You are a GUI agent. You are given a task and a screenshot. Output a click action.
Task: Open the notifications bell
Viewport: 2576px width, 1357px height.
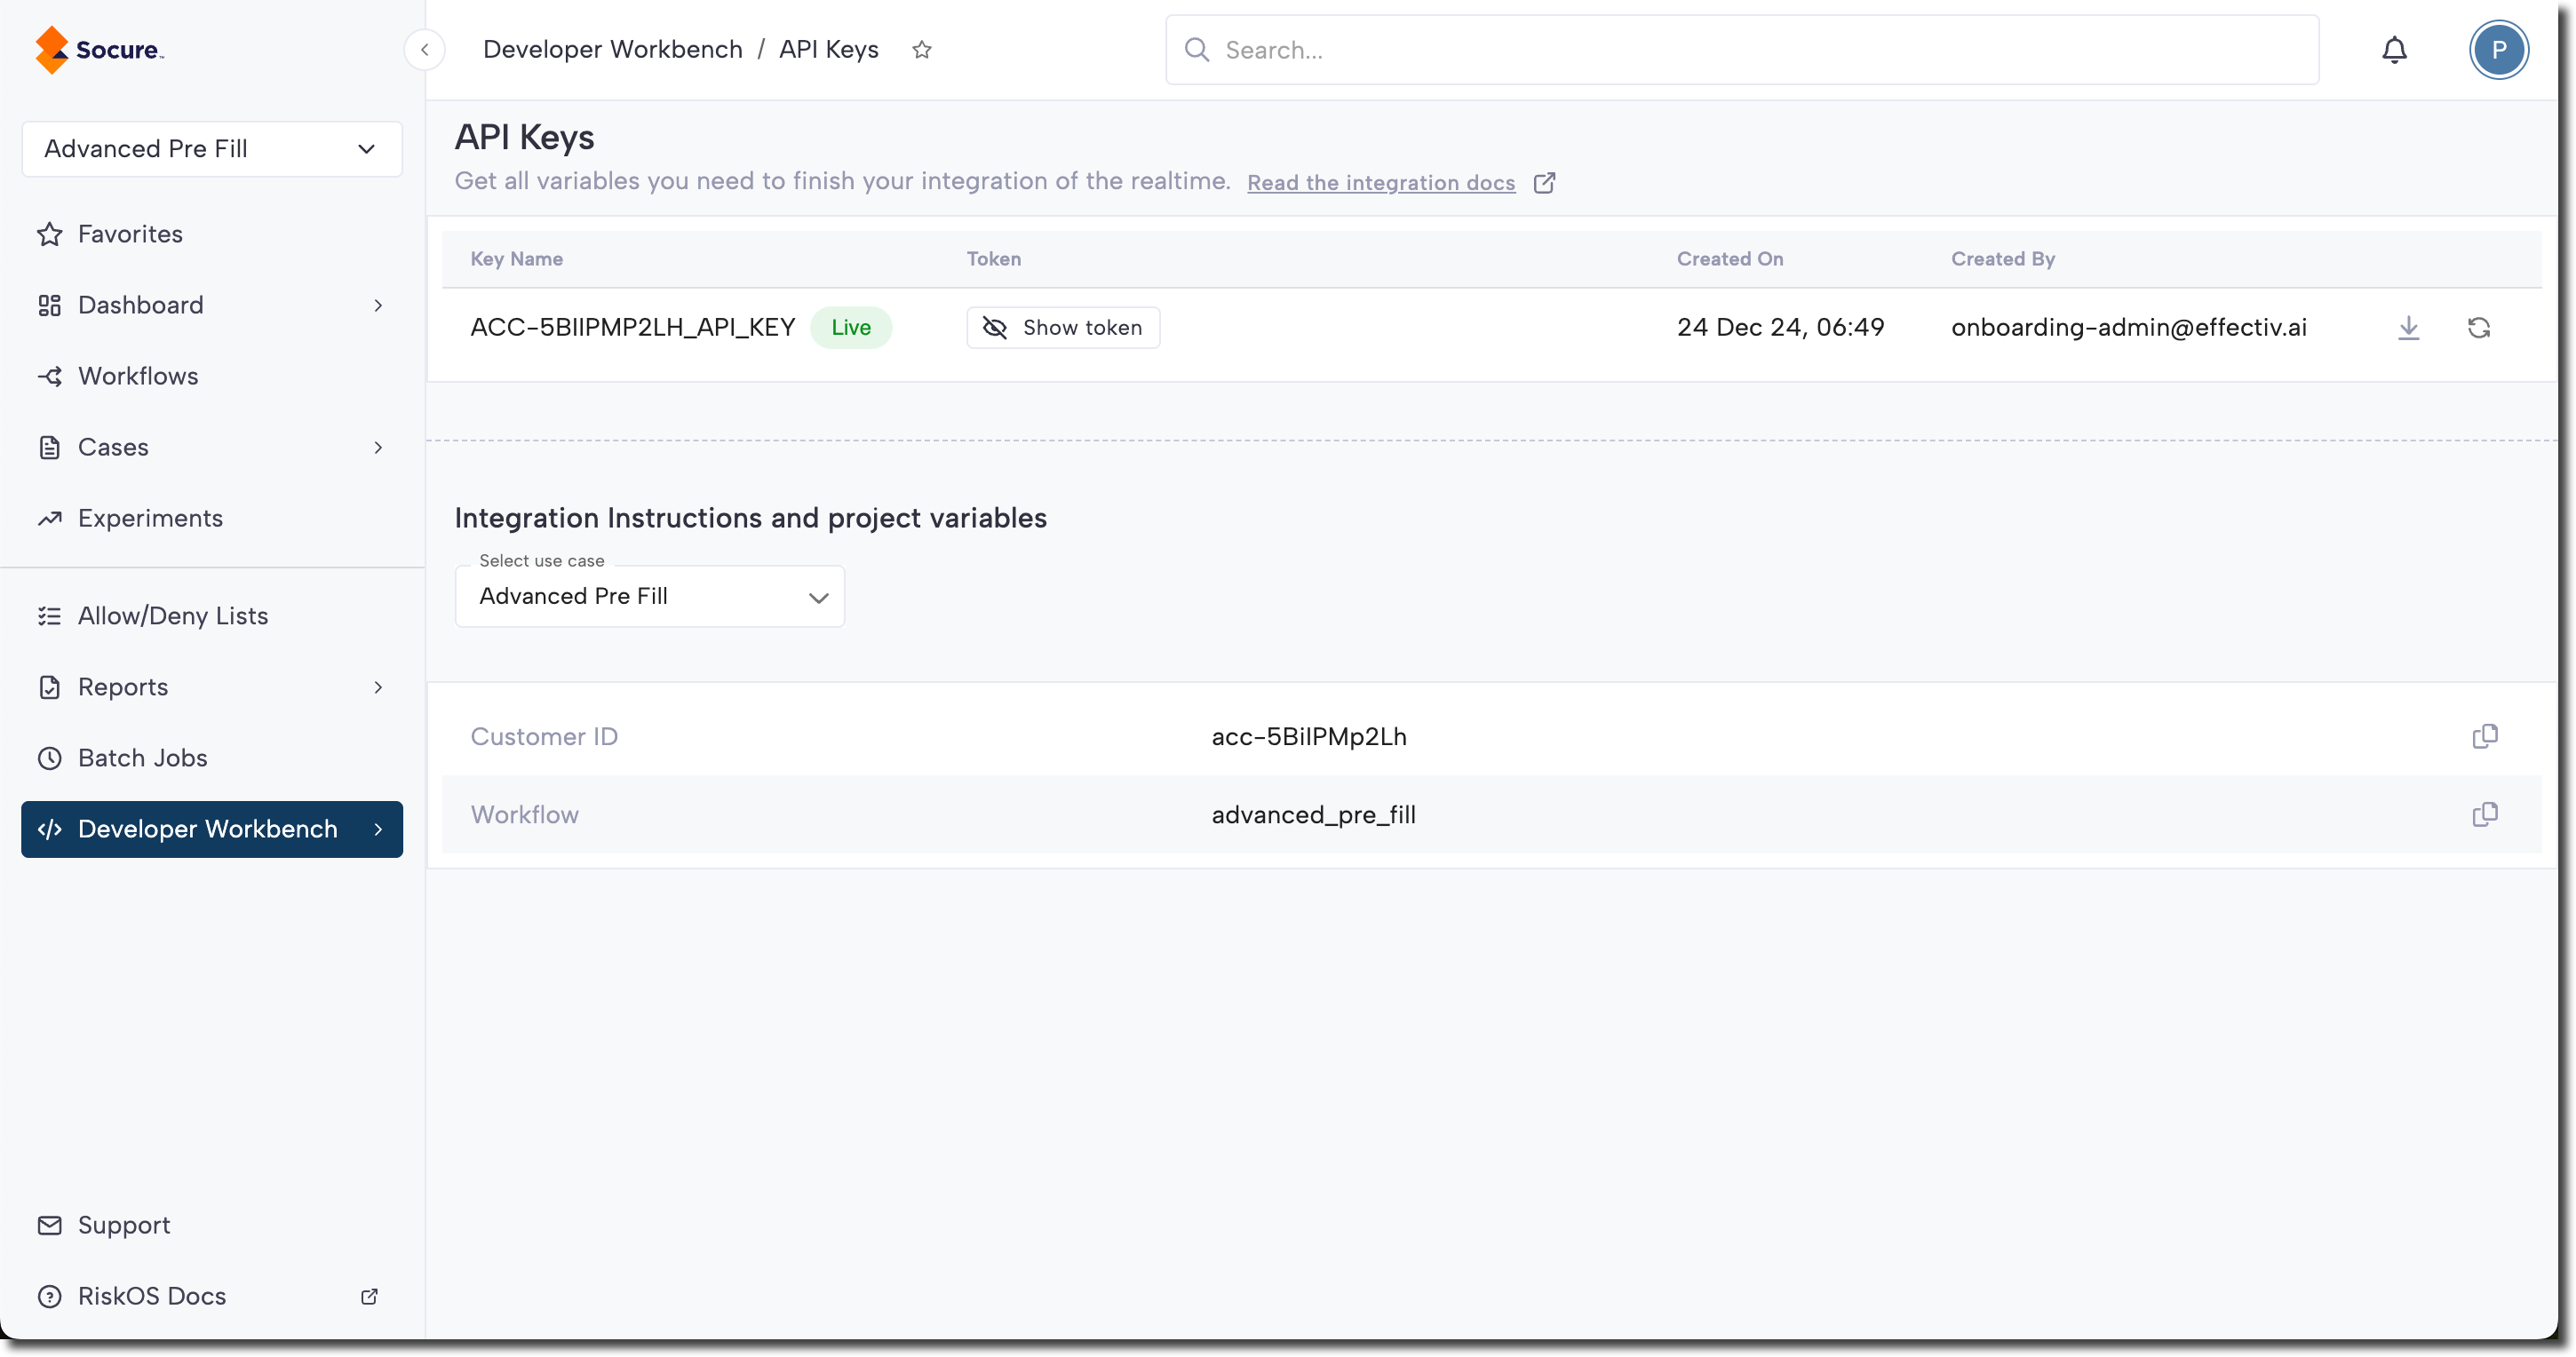[x=2394, y=50]
